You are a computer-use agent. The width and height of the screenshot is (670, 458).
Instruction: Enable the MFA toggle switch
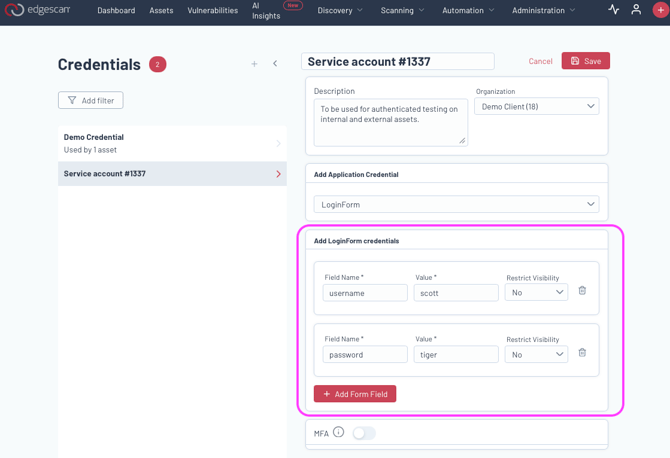[364, 433]
